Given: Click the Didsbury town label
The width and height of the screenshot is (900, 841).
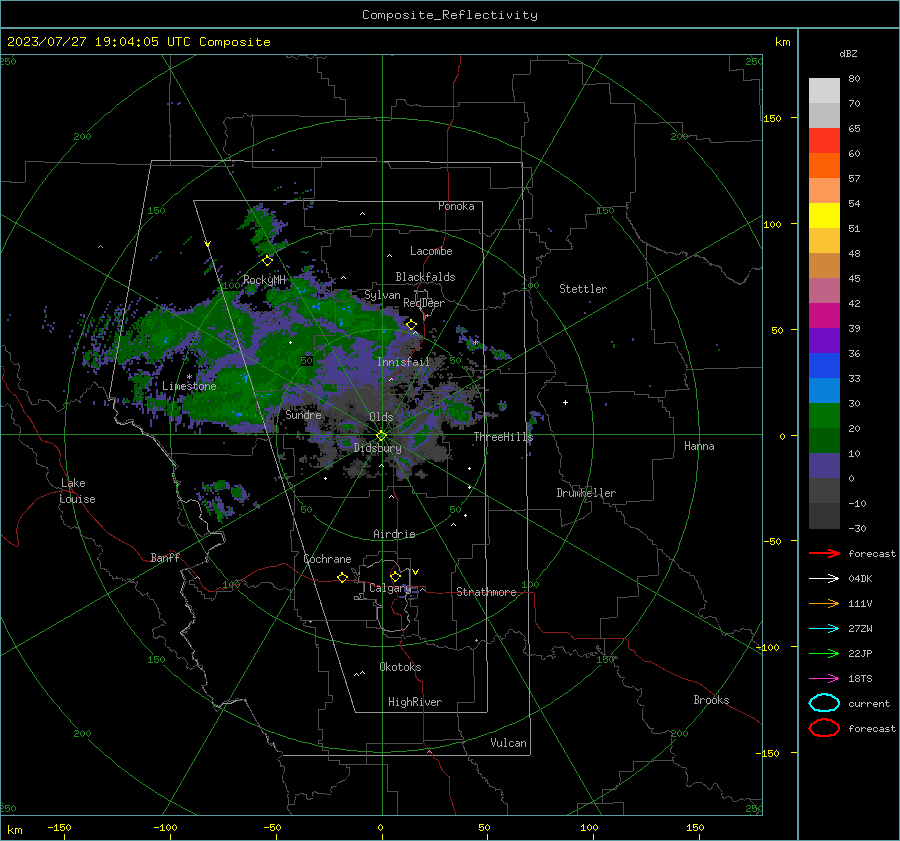Looking at the screenshot, I should click(377, 448).
